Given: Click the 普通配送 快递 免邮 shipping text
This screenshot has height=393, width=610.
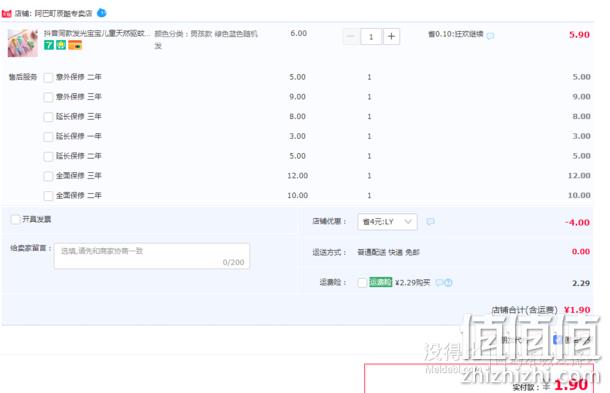Looking at the screenshot, I should 388,253.
